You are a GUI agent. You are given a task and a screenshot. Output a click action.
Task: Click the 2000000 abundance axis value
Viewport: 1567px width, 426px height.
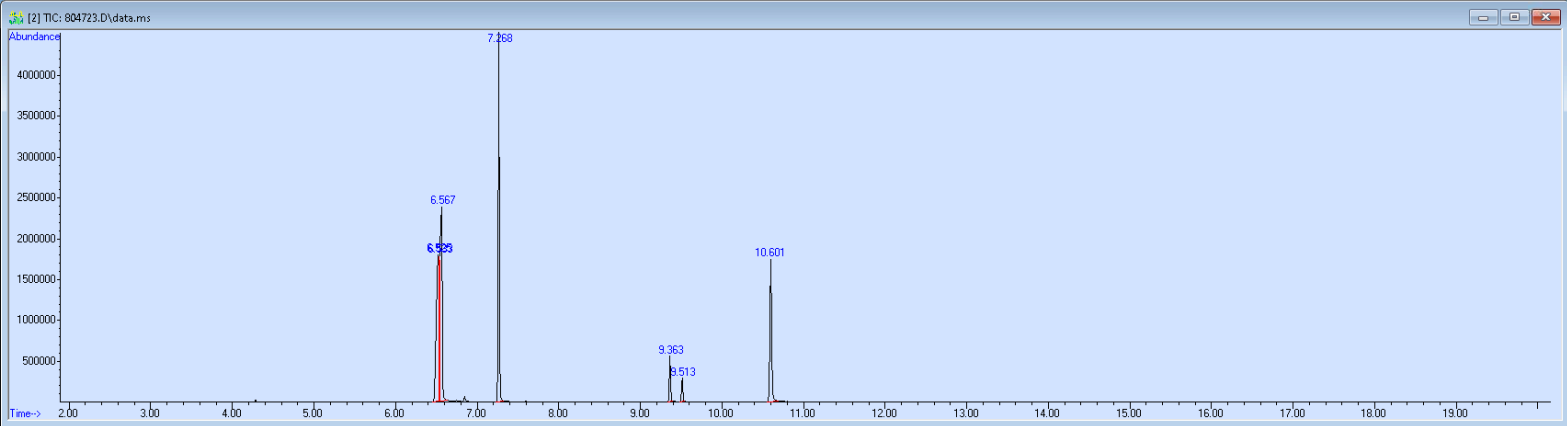point(35,239)
